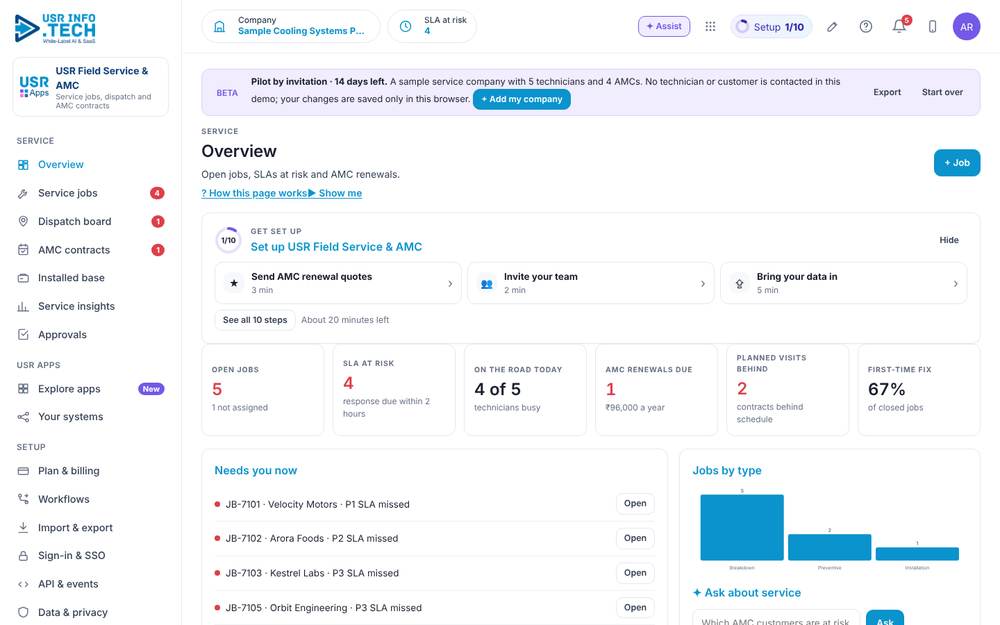Open job JB-7103 Kestrel Labs
Screen dimensions: 1000x625
[x=635, y=573]
